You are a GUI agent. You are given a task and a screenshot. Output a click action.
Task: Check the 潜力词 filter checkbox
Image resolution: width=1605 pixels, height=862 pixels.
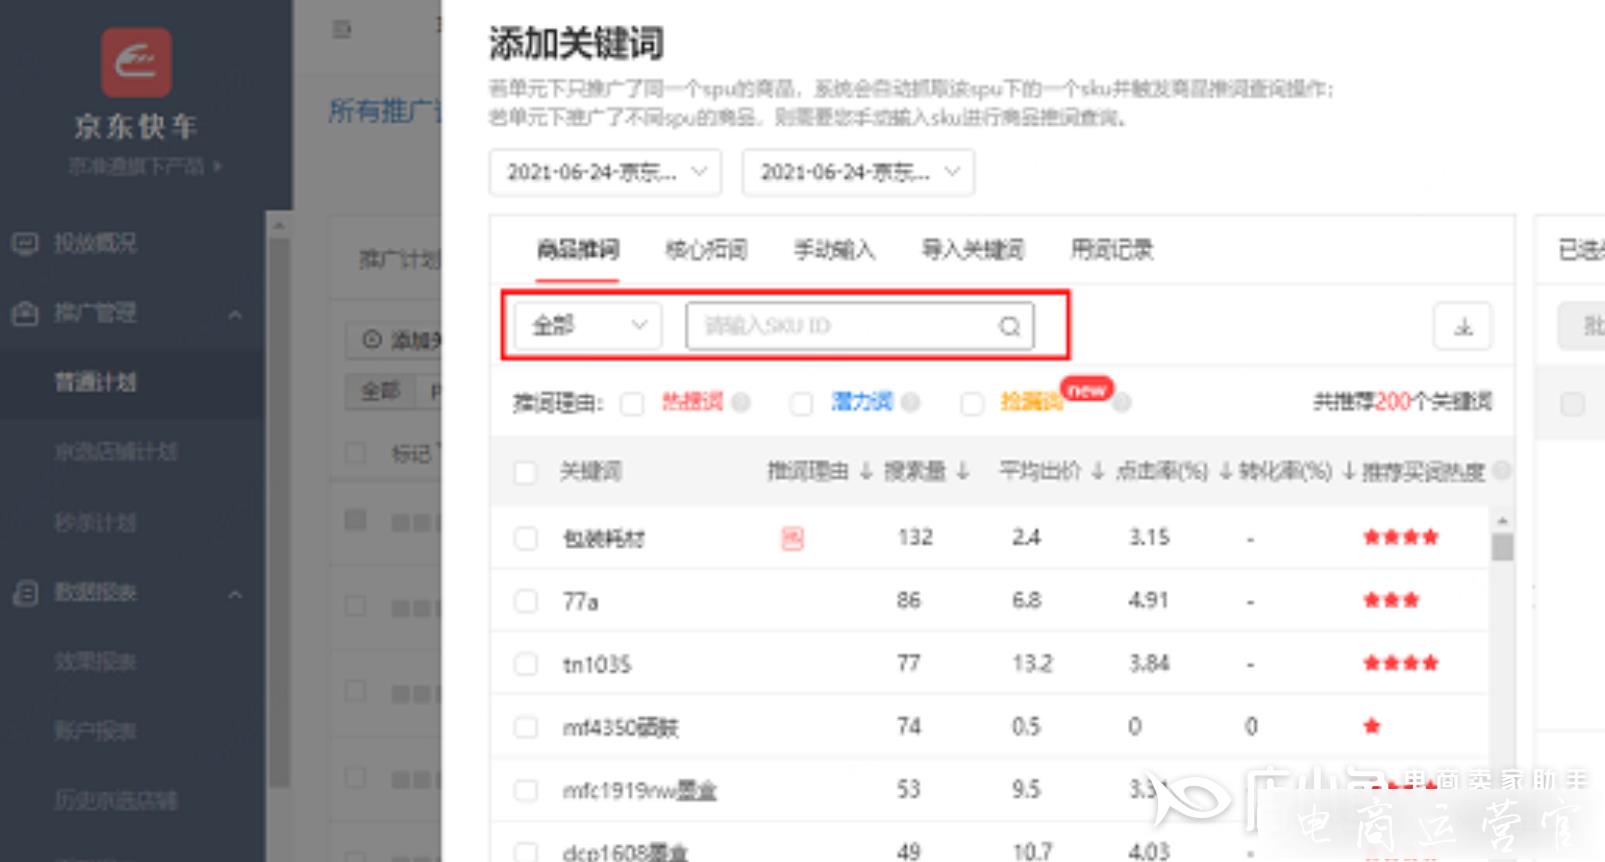(x=801, y=403)
